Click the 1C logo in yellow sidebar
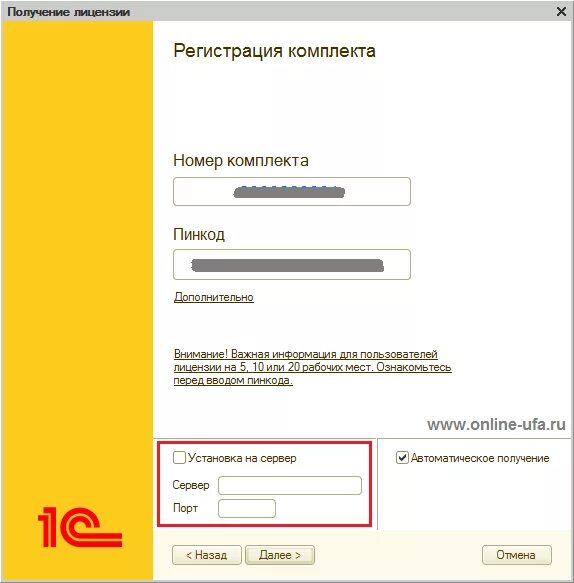Screen dimensions: 574x583 coord(80,527)
